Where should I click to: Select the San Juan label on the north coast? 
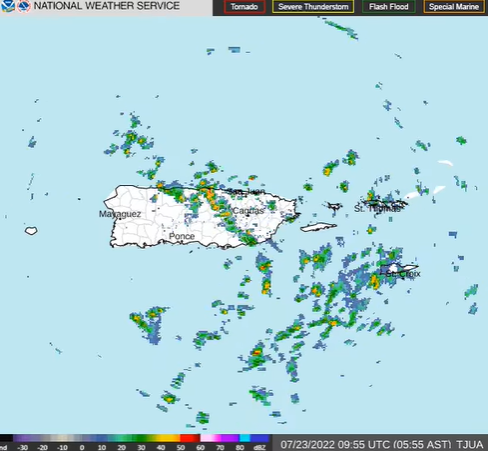pyautogui.click(x=248, y=192)
